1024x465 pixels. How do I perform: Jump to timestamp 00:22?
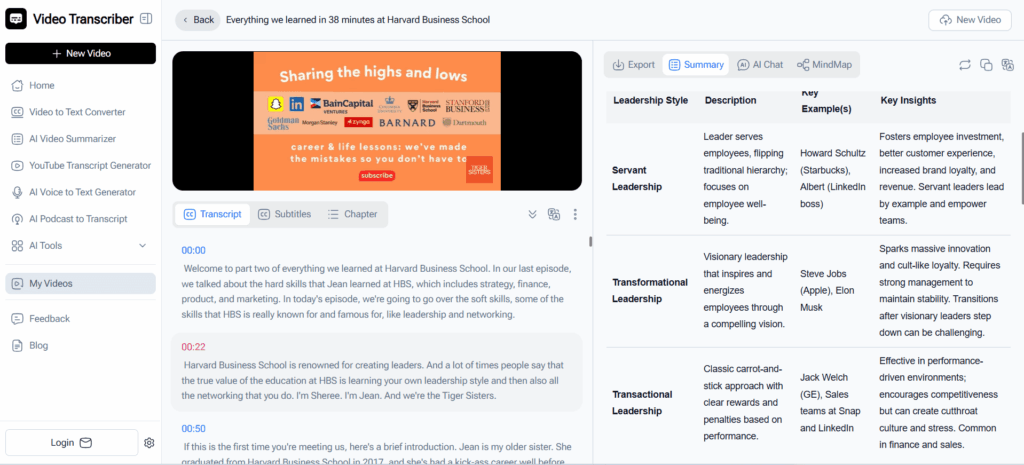click(193, 347)
